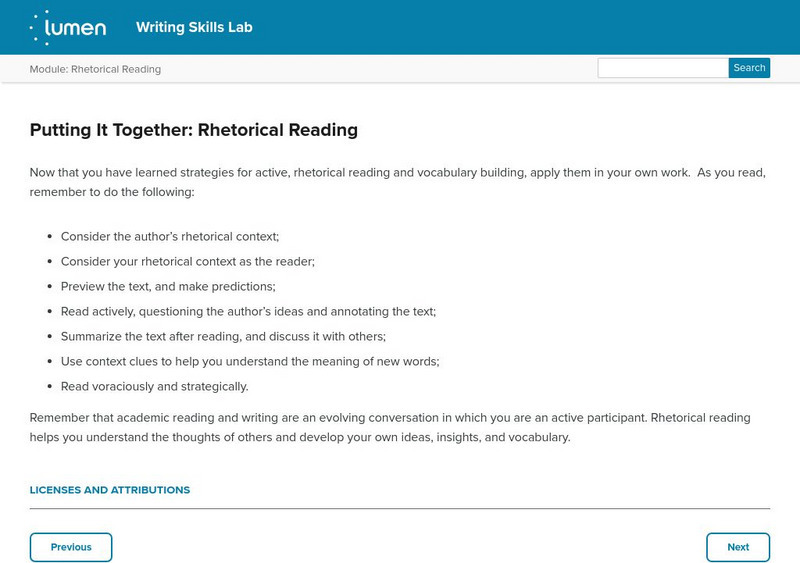This screenshot has height=563, width=800.
Task: Open the Writing Skills Lab title link
Action: click(194, 27)
